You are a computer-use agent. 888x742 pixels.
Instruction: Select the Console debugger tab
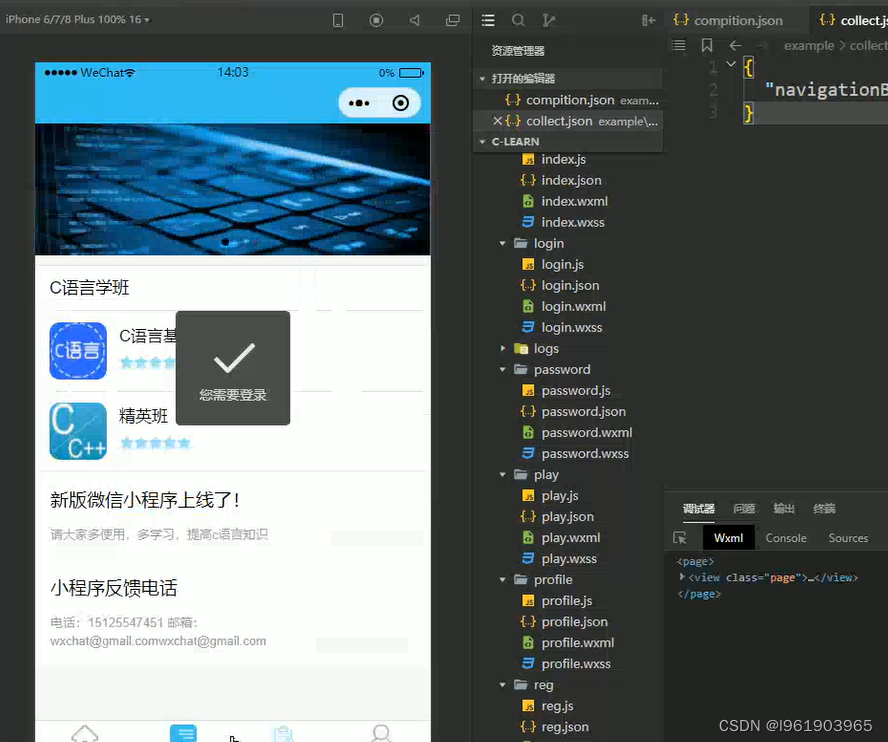pyautogui.click(x=786, y=538)
